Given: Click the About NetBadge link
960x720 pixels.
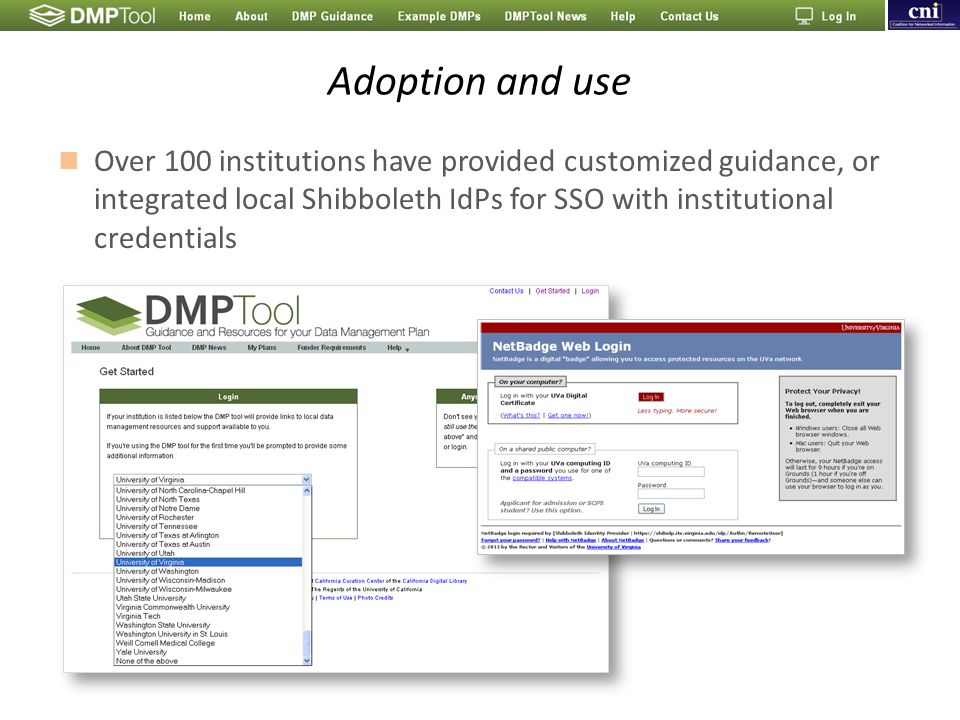Looking at the screenshot, I should click(623, 540).
